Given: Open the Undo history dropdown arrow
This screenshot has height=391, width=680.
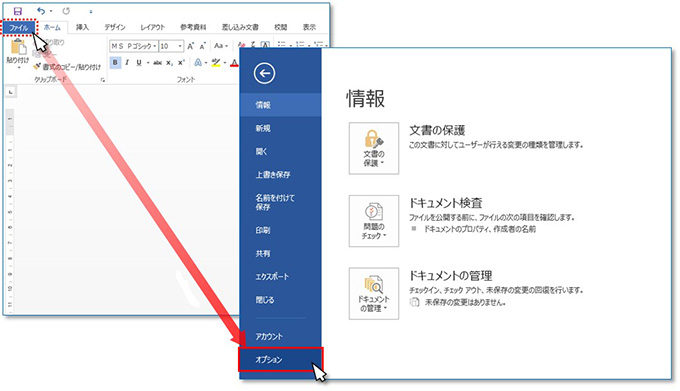Looking at the screenshot, I should coord(51,11).
